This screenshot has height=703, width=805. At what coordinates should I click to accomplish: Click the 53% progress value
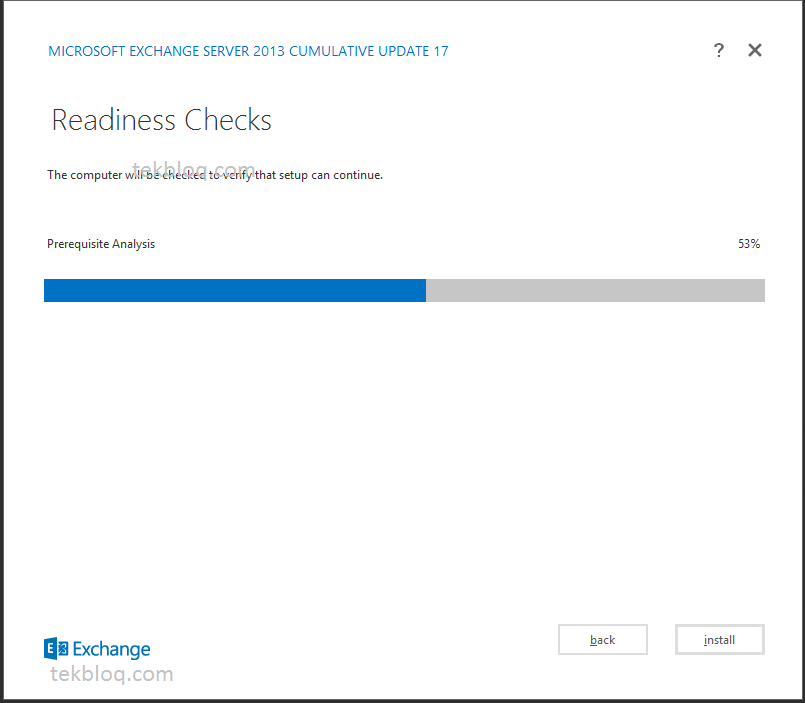tap(749, 244)
